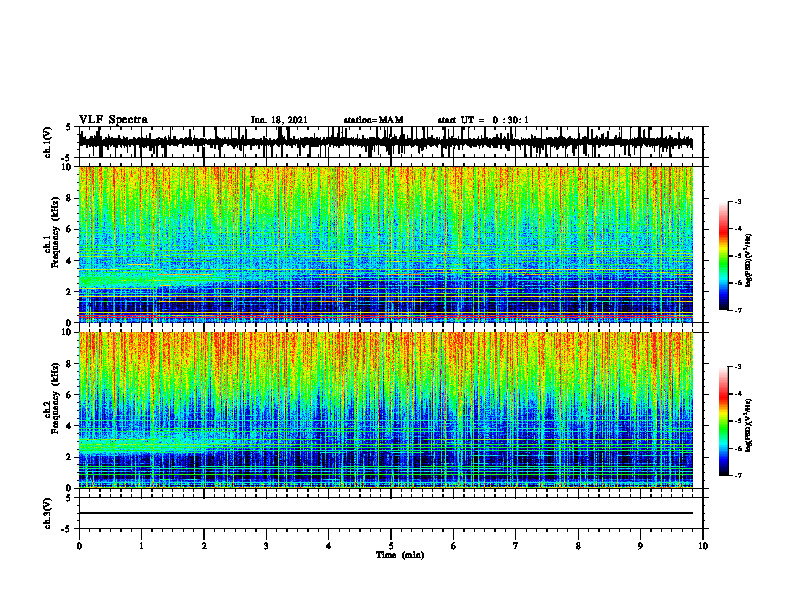The height and width of the screenshot is (612, 792).
Task: Click the "-3" tick on lower color bar
Action: click(x=737, y=367)
